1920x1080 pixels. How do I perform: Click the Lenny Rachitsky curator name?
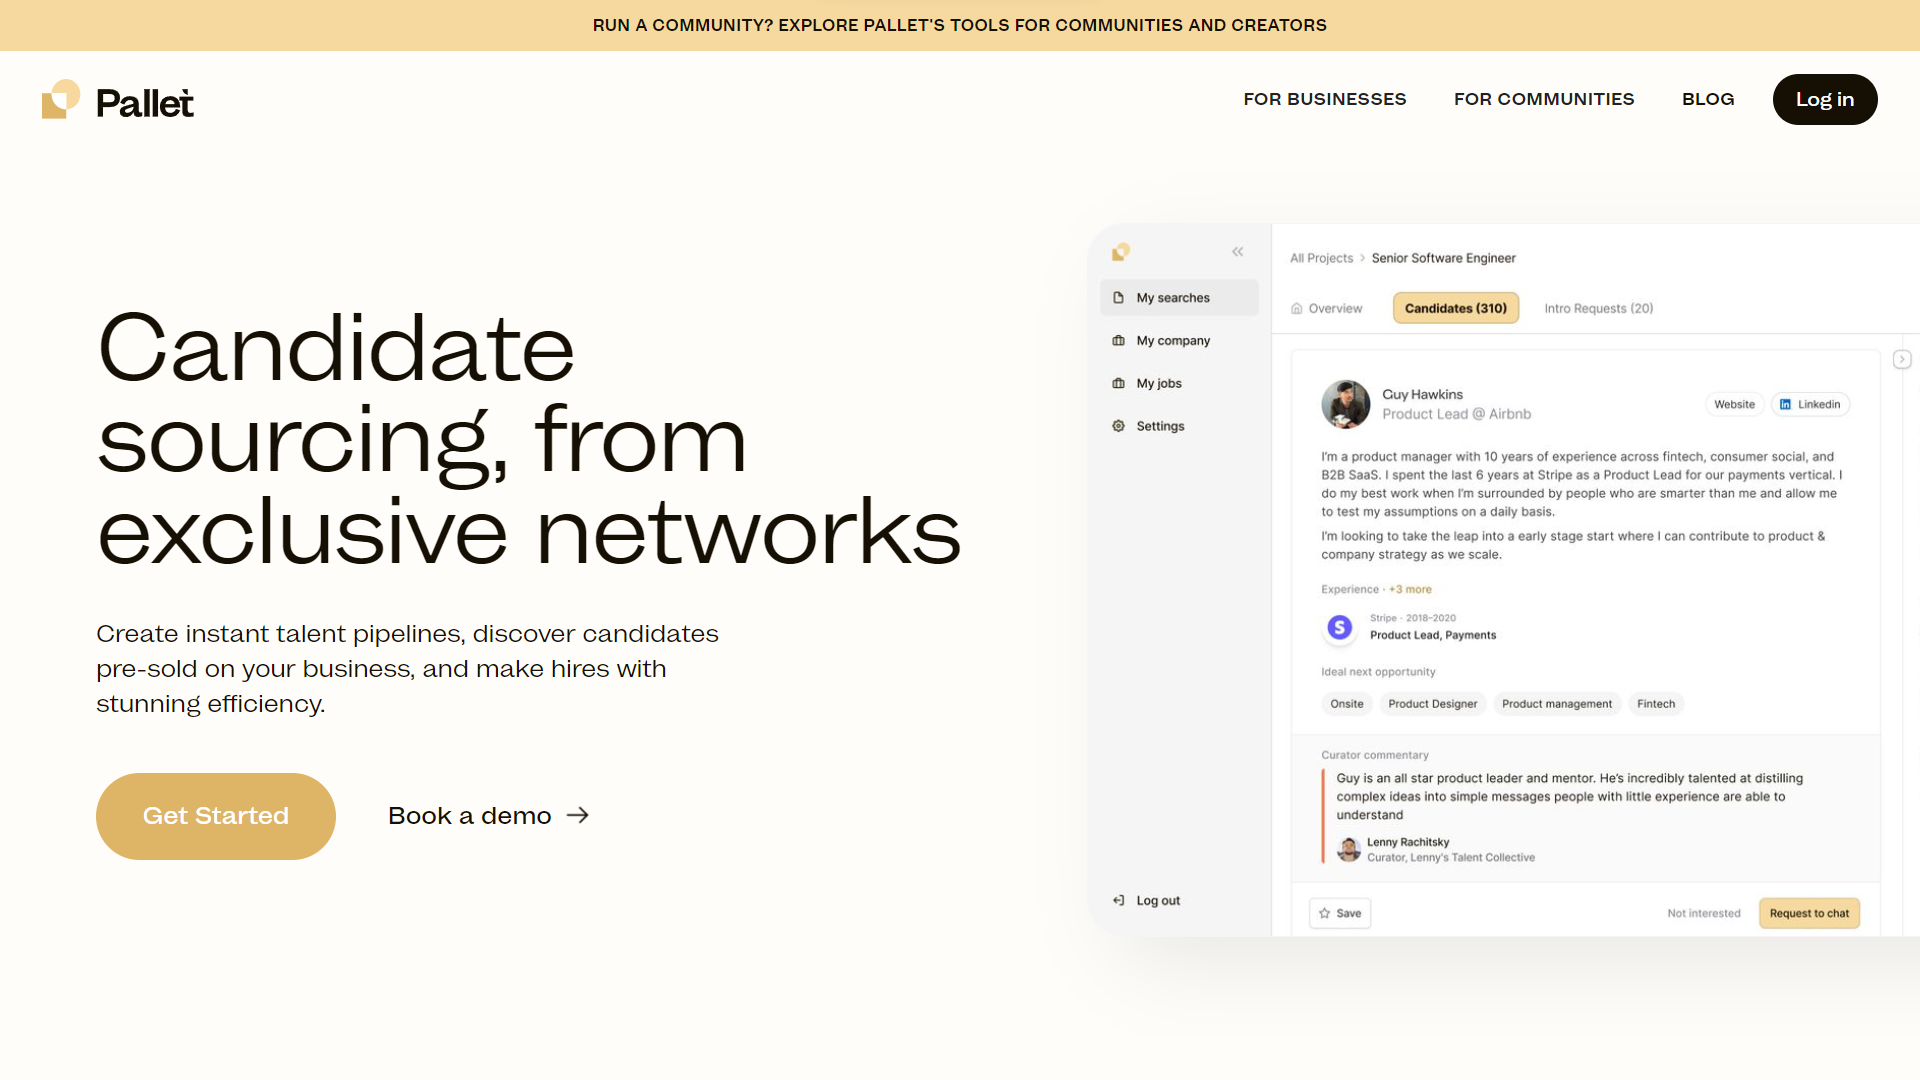(1407, 843)
